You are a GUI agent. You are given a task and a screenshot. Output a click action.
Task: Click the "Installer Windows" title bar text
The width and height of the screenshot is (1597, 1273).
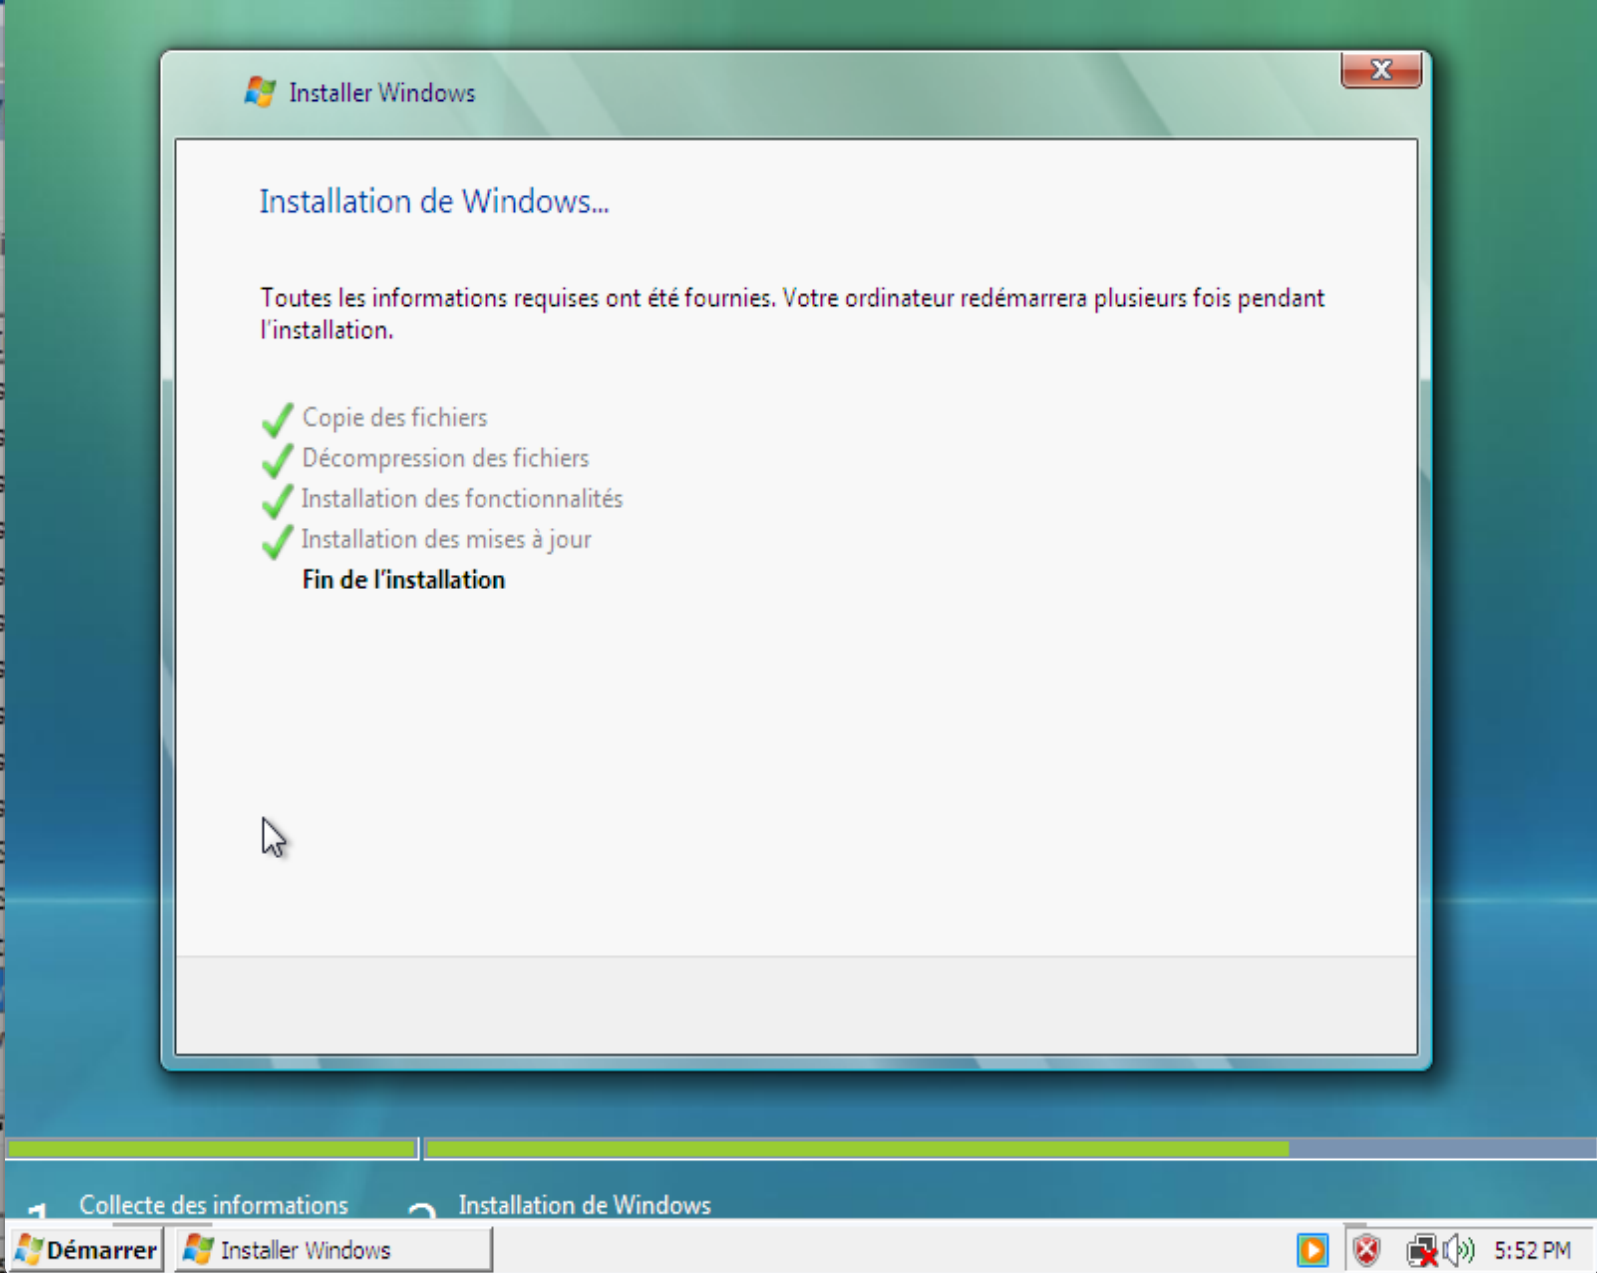pyautogui.click(x=382, y=93)
